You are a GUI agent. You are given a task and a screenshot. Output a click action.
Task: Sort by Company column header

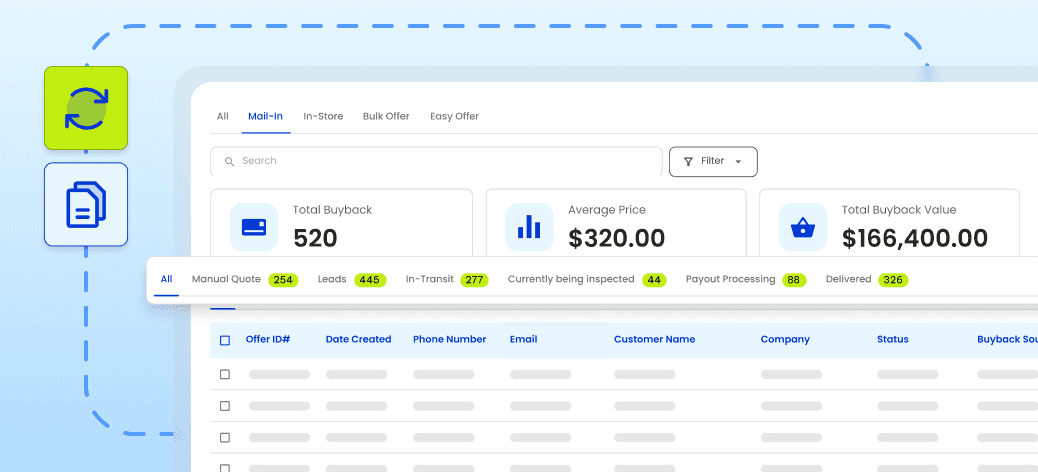pyautogui.click(x=785, y=339)
